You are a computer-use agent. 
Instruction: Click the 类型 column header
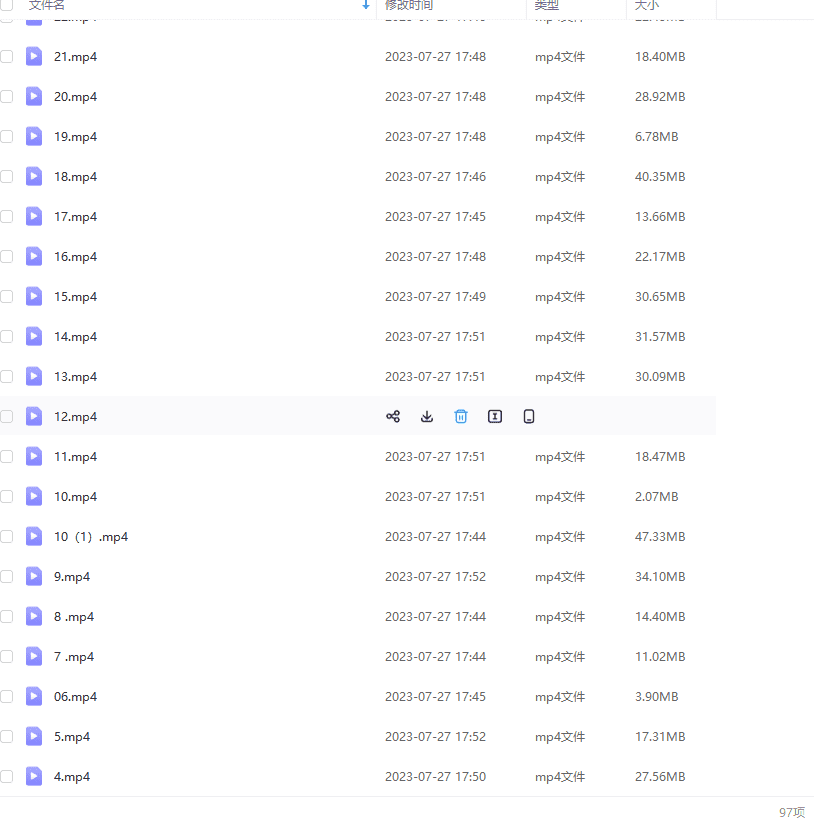click(x=547, y=6)
